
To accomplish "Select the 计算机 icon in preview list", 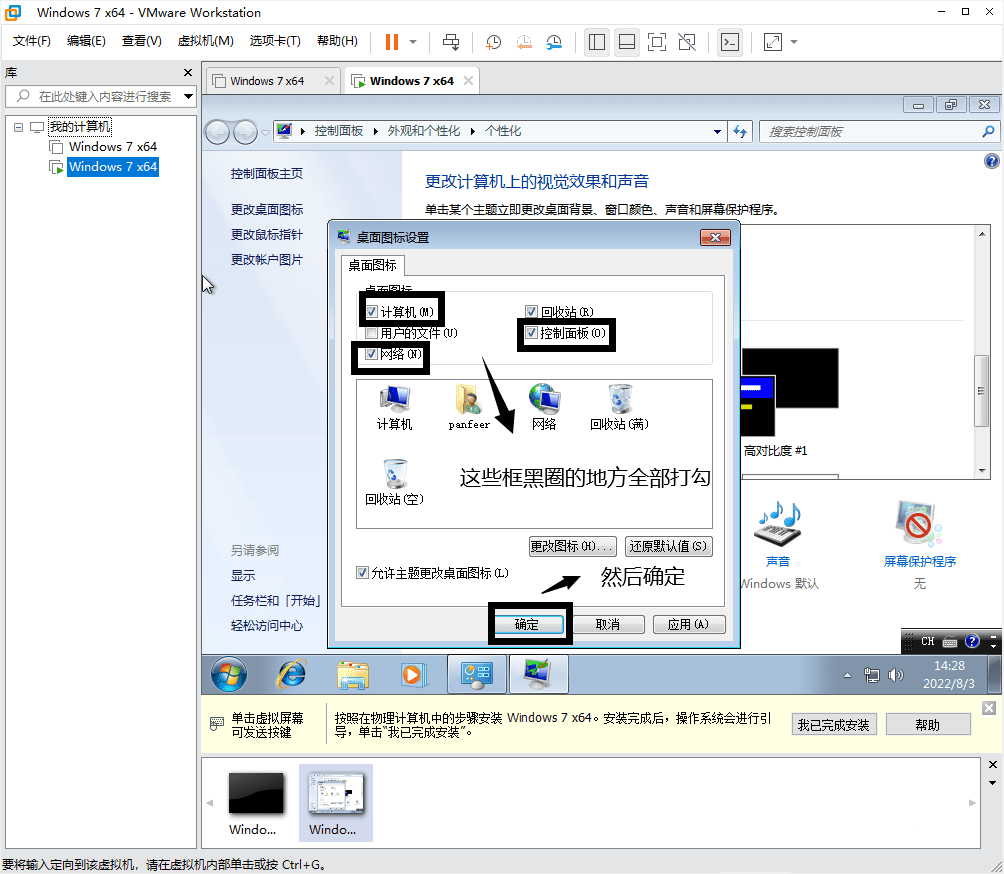I will click(394, 409).
